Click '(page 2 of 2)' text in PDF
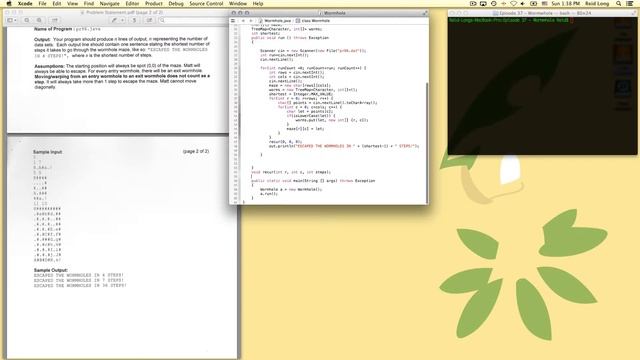This screenshot has width=640, height=360. (196, 151)
